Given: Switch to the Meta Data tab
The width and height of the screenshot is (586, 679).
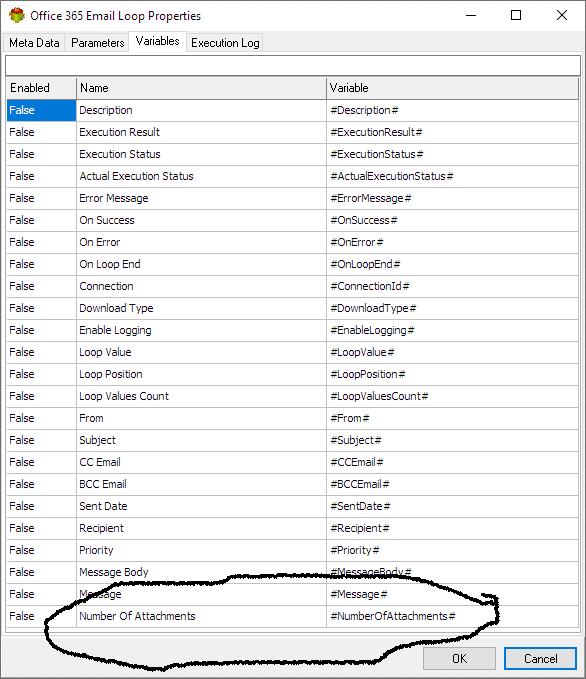Looking at the screenshot, I should click(x=34, y=43).
